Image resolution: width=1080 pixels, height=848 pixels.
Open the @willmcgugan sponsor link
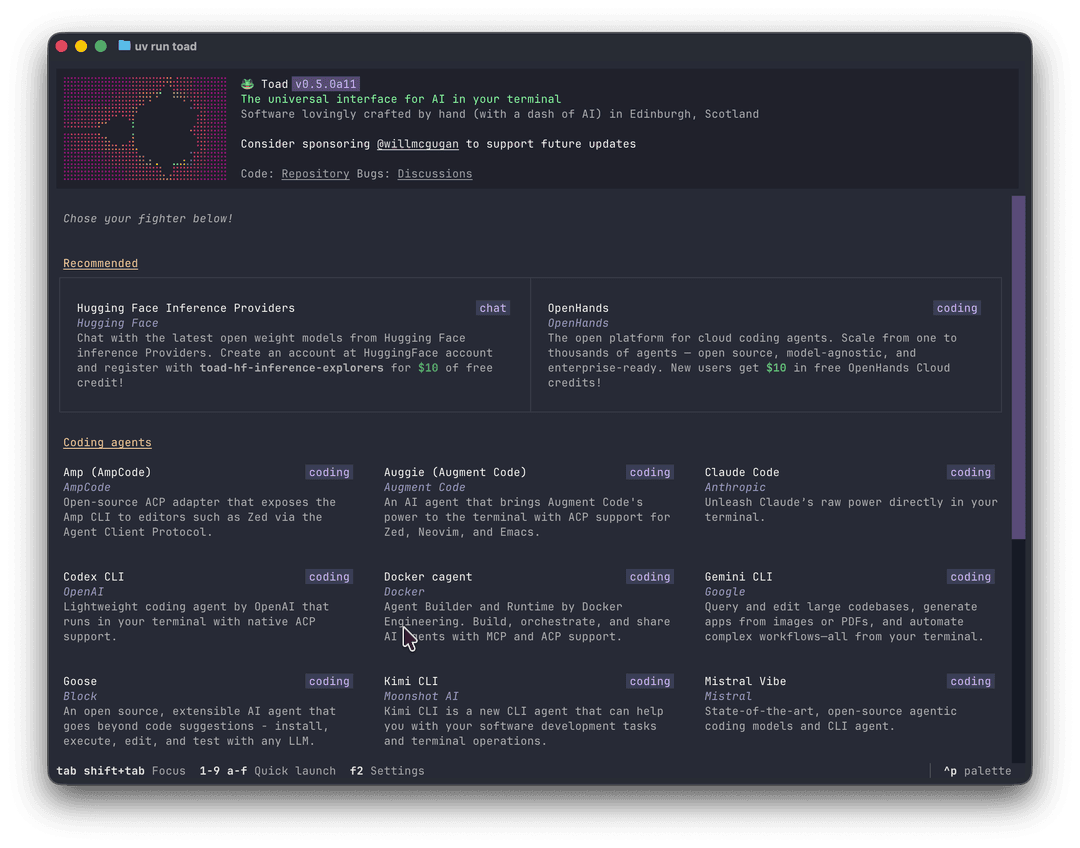(417, 144)
